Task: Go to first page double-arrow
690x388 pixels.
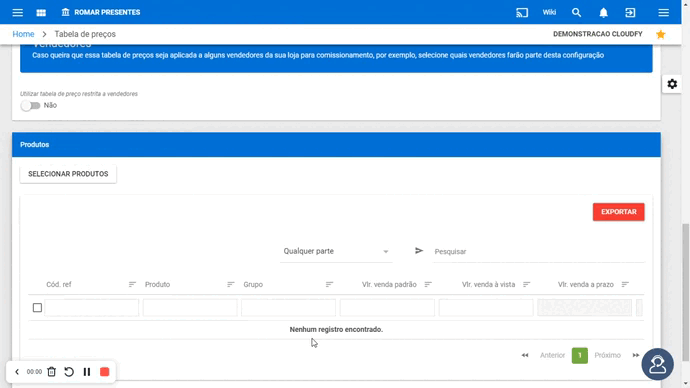Action: 525,355
